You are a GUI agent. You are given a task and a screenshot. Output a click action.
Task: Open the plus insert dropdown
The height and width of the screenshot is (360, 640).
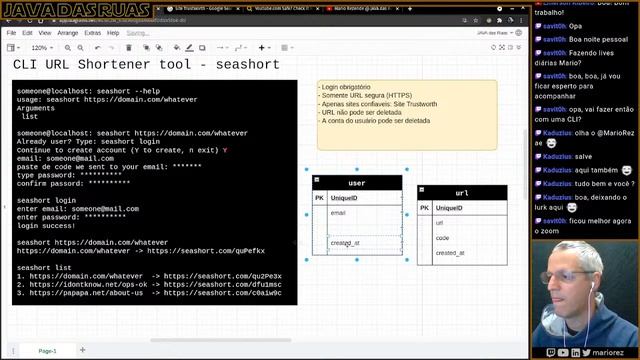point(264,48)
